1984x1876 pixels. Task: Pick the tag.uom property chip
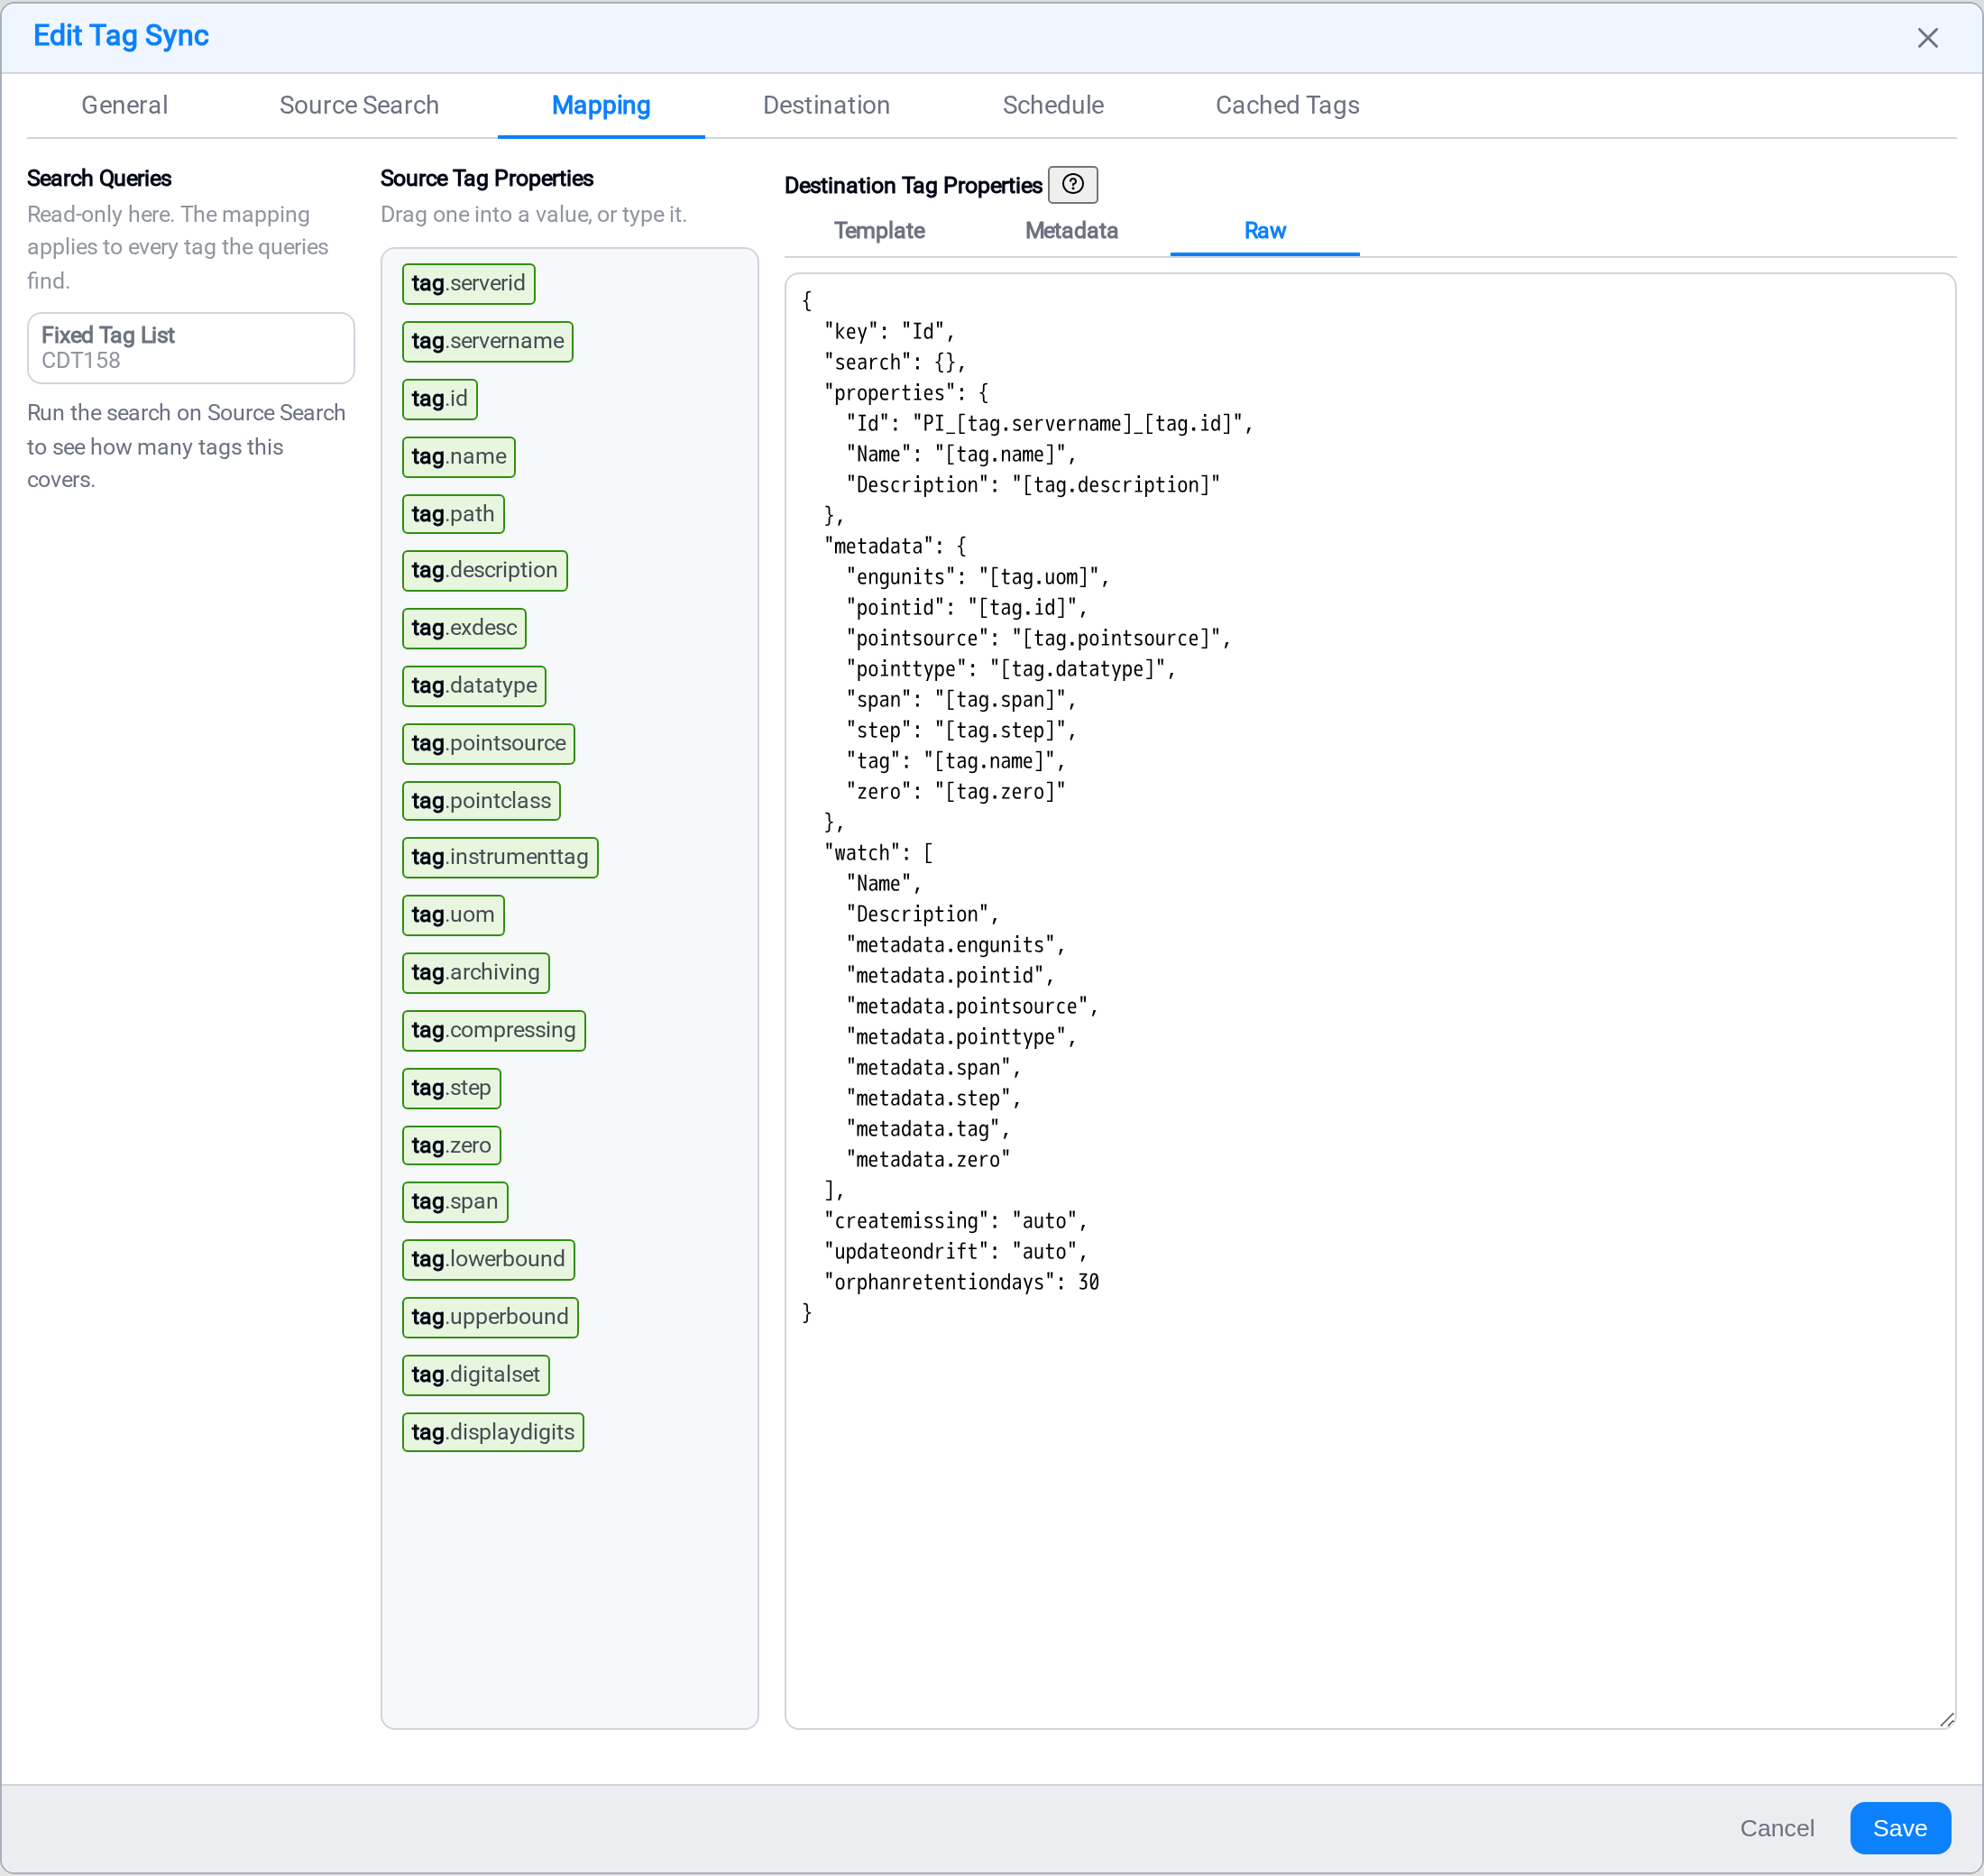point(452,915)
